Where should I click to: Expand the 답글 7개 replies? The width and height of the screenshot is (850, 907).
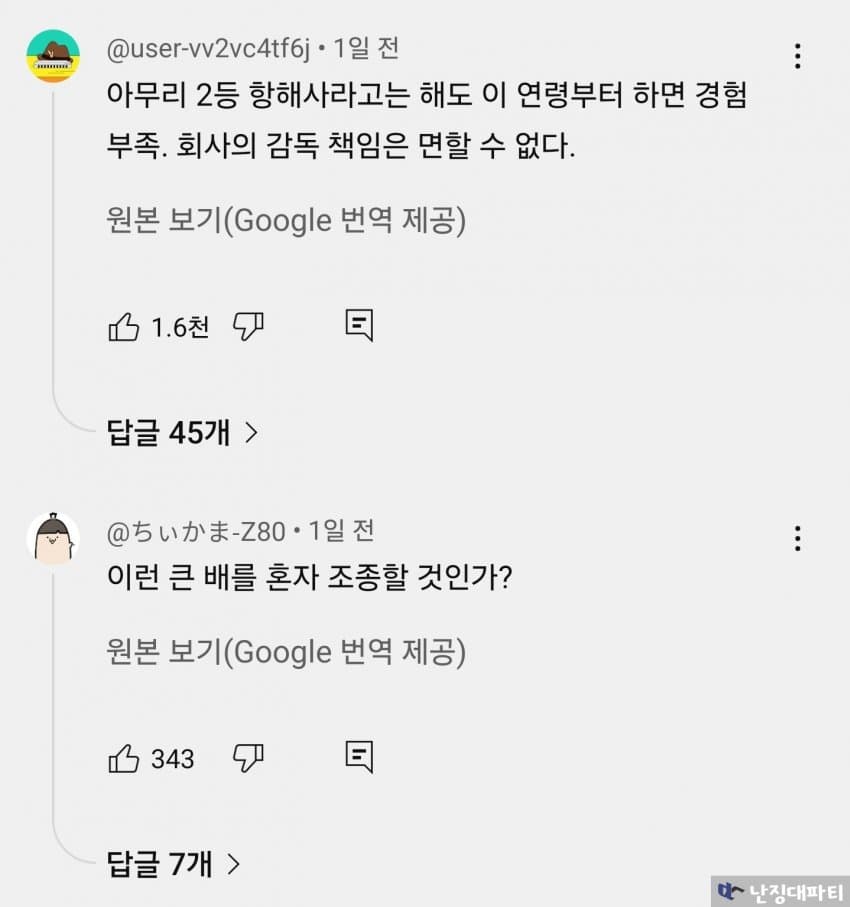point(174,863)
